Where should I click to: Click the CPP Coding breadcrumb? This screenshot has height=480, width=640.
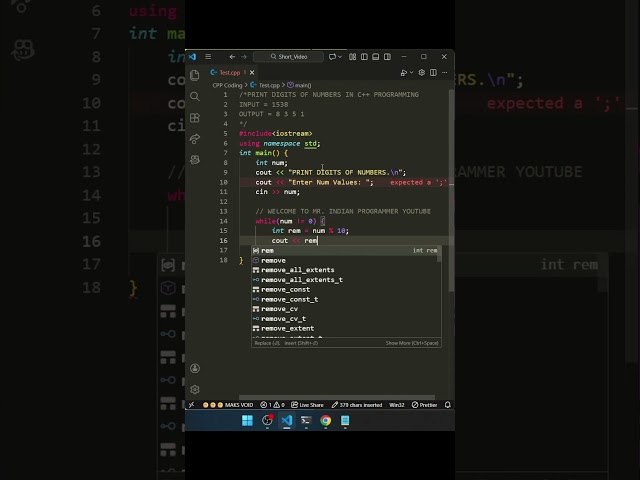click(227, 85)
